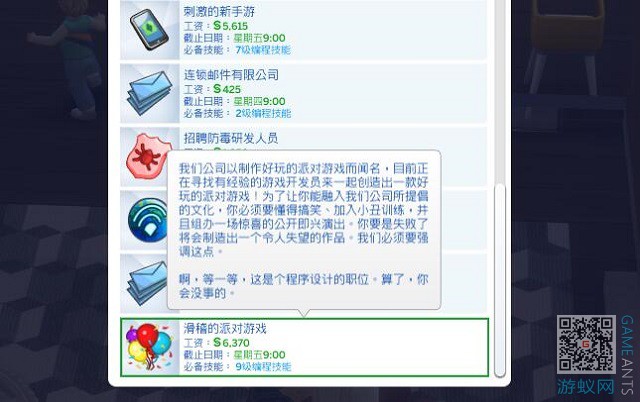Screen dimensions: 640x402
Task: Click the job list scrollbar thumb
Action: [500, 281]
